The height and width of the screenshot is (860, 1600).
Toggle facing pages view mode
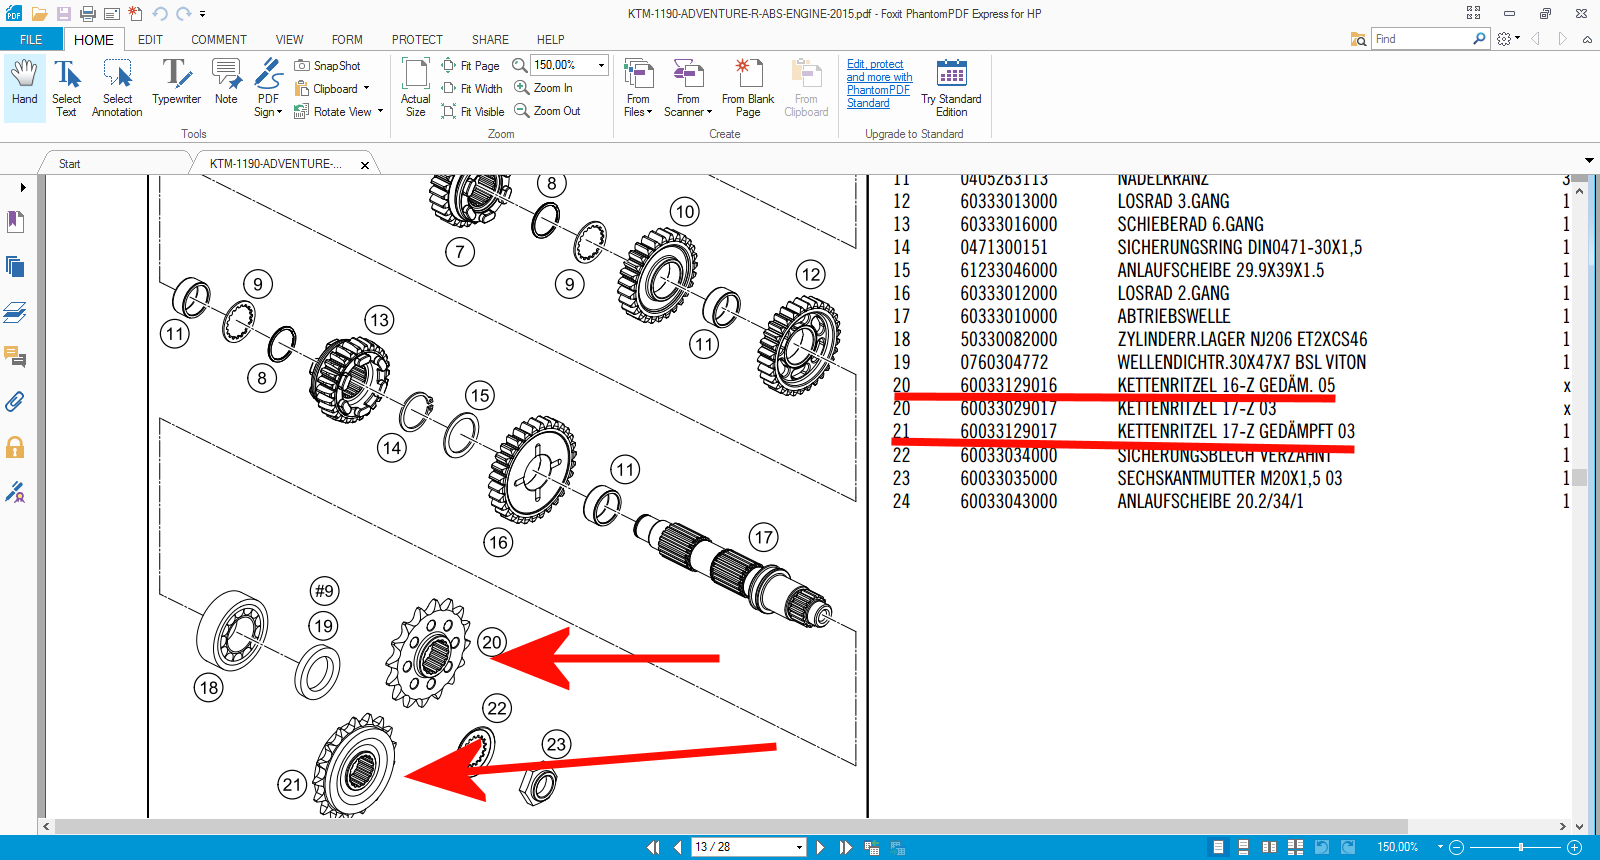coord(1269,847)
